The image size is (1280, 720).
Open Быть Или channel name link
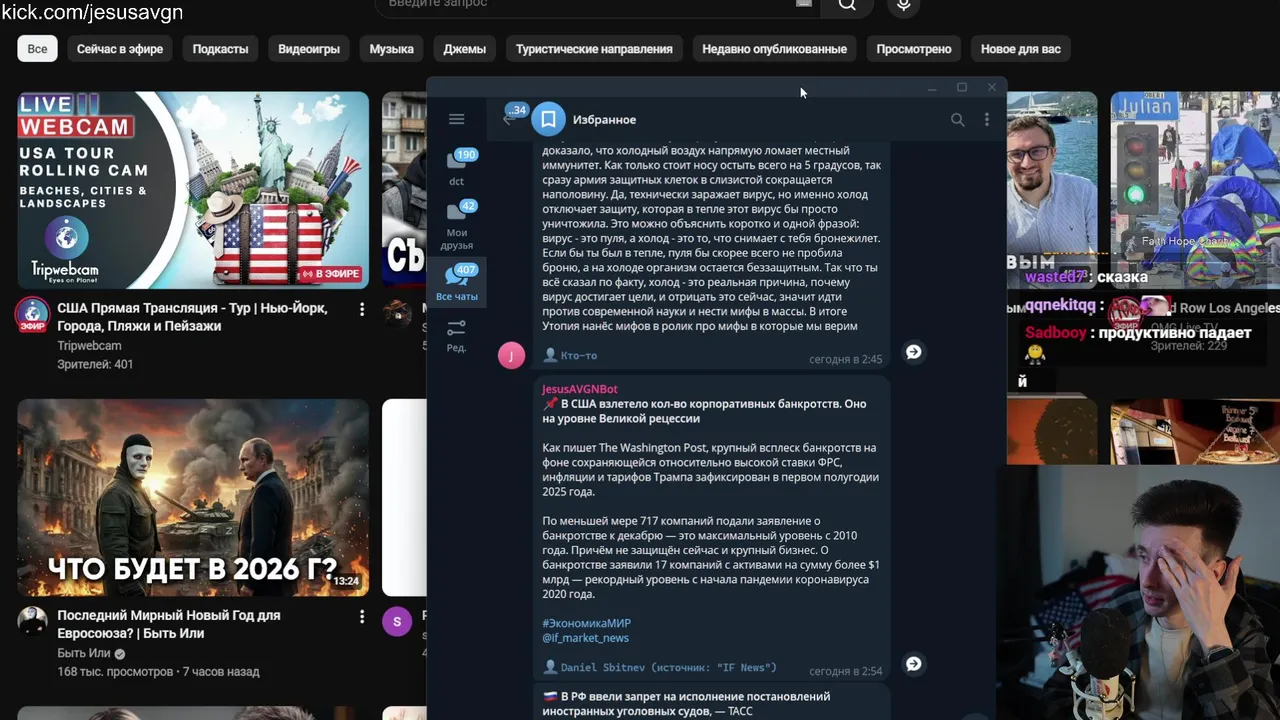[84, 654]
